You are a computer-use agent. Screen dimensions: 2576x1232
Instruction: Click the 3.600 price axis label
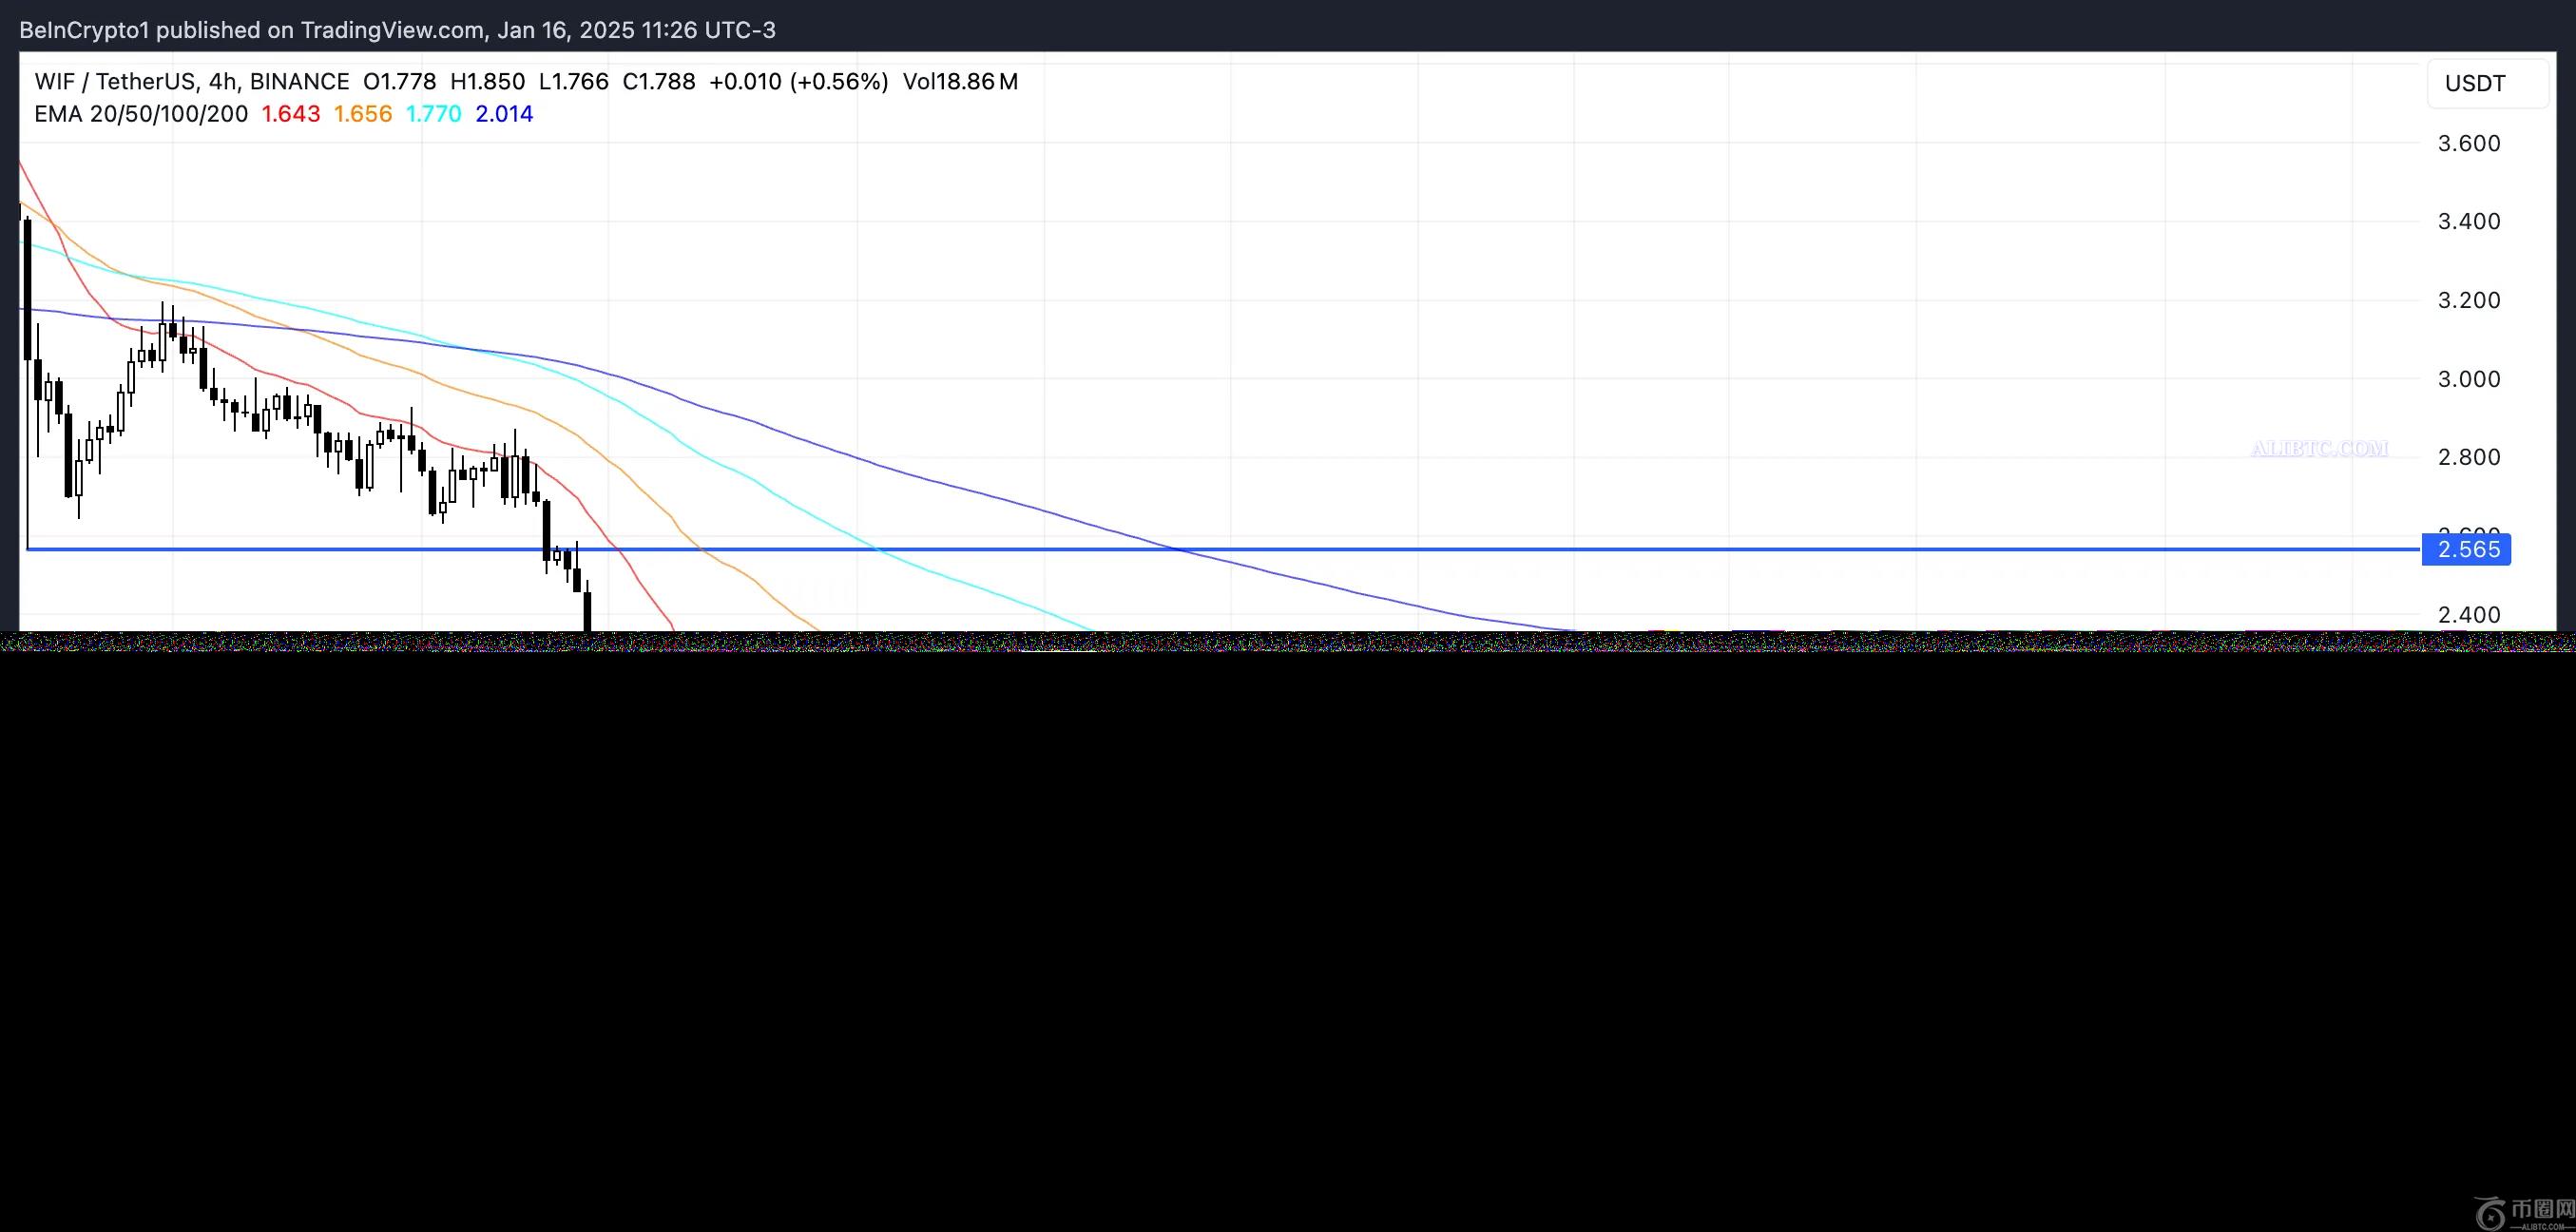pos(2469,143)
